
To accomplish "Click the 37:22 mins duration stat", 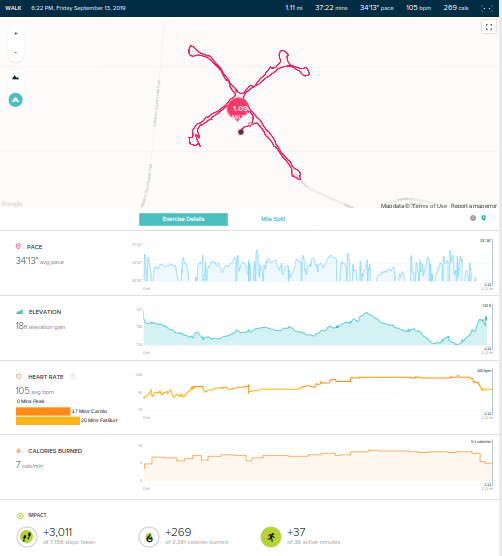I will (x=331, y=8).
